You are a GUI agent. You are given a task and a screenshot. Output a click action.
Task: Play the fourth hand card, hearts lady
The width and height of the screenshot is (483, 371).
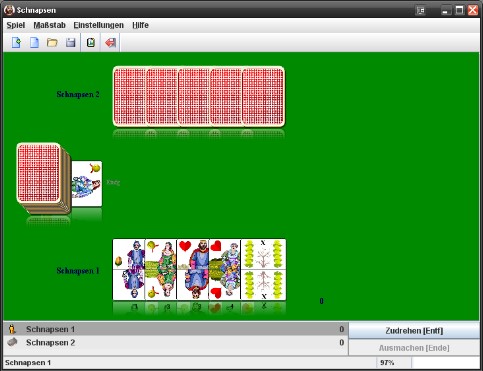(x=225, y=269)
